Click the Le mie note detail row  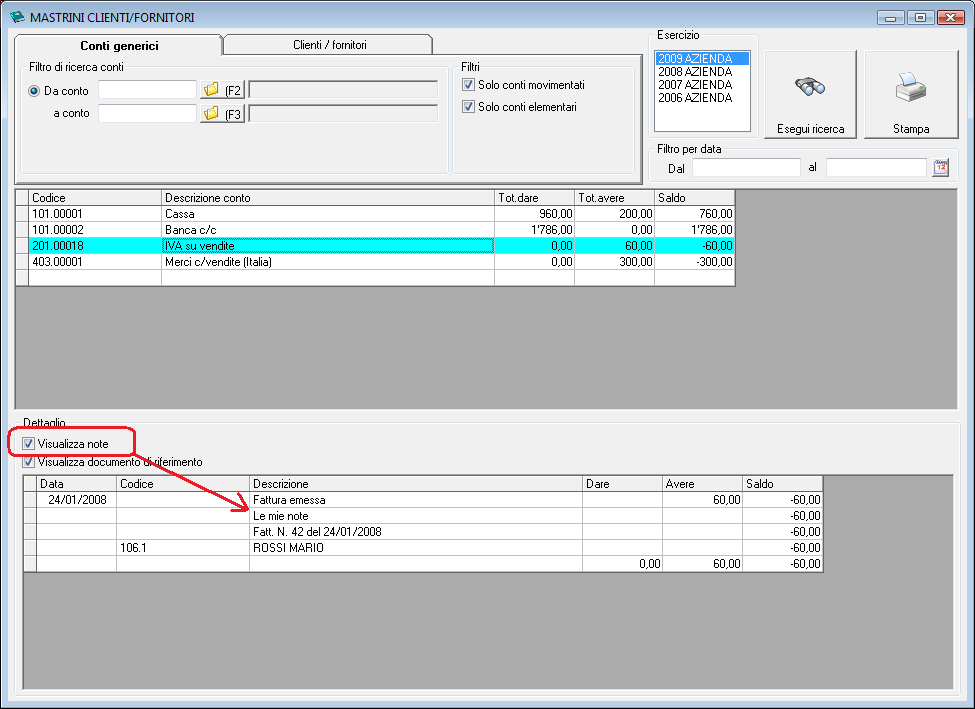[x=423, y=516]
